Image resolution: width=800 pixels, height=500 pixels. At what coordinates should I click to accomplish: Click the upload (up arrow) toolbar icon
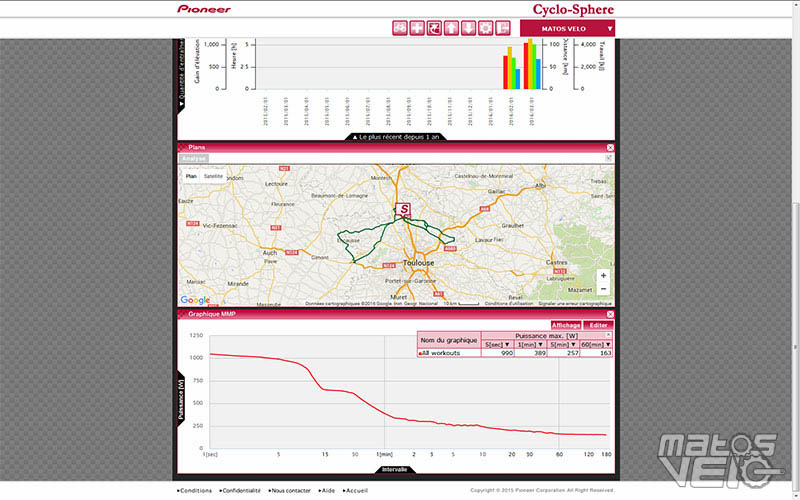click(x=452, y=28)
